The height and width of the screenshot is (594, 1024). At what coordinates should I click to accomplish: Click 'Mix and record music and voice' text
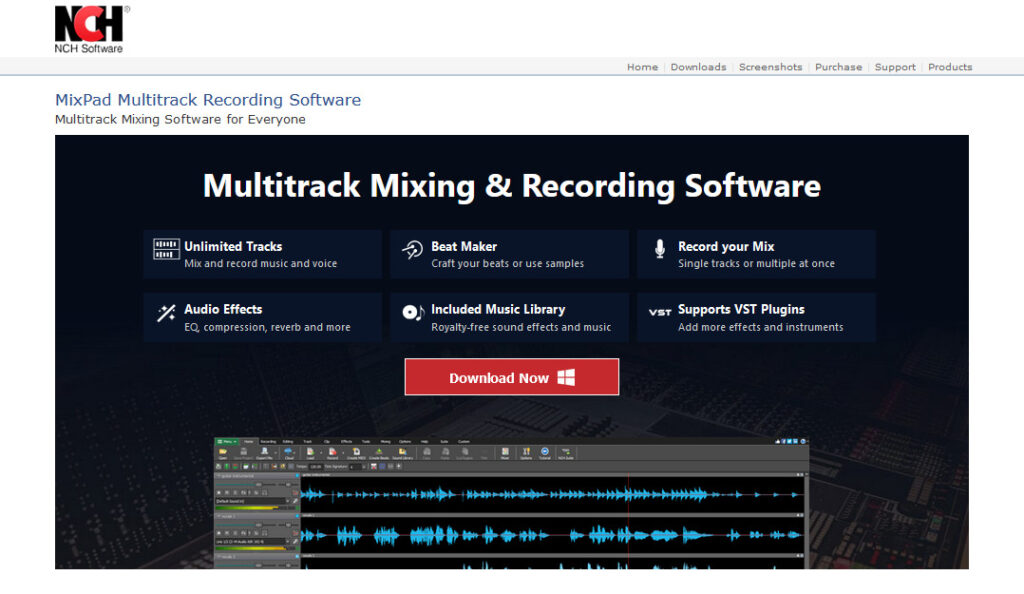(x=261, y=263)
